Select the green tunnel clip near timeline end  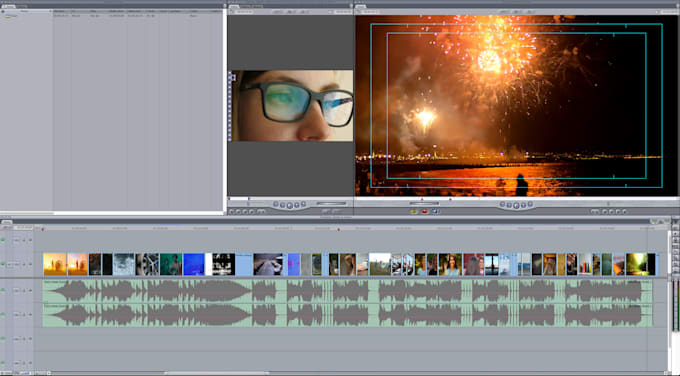click(637, 264)
